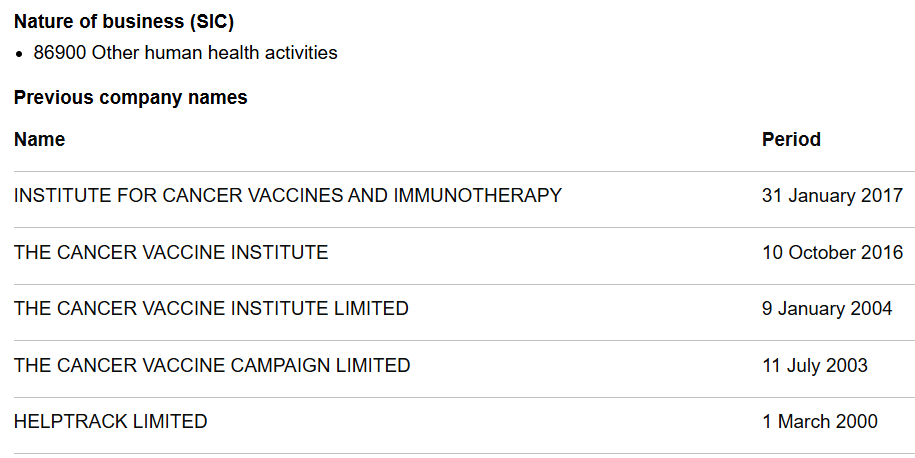Click the Period column header
The image size is (915, 458).
pyautogui.click(x=791, y=140)
